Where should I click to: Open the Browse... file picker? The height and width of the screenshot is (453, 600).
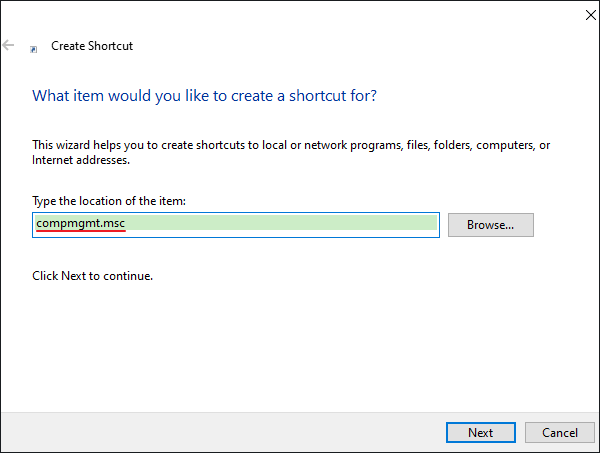coord(491,225)
